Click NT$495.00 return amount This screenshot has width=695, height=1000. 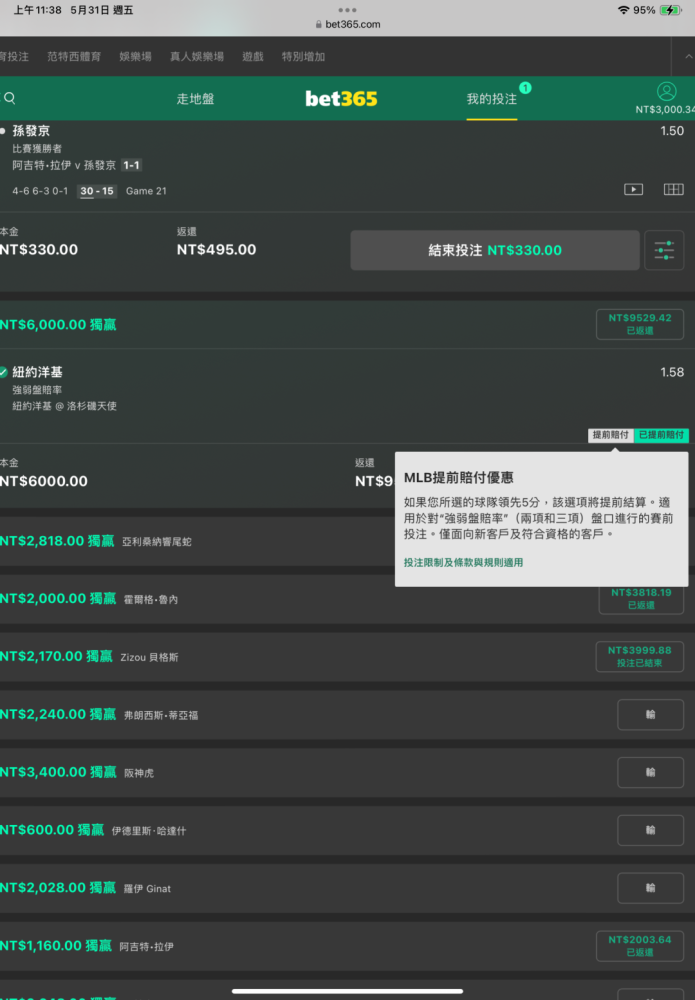pyautogui.click(x=216, y=249)
